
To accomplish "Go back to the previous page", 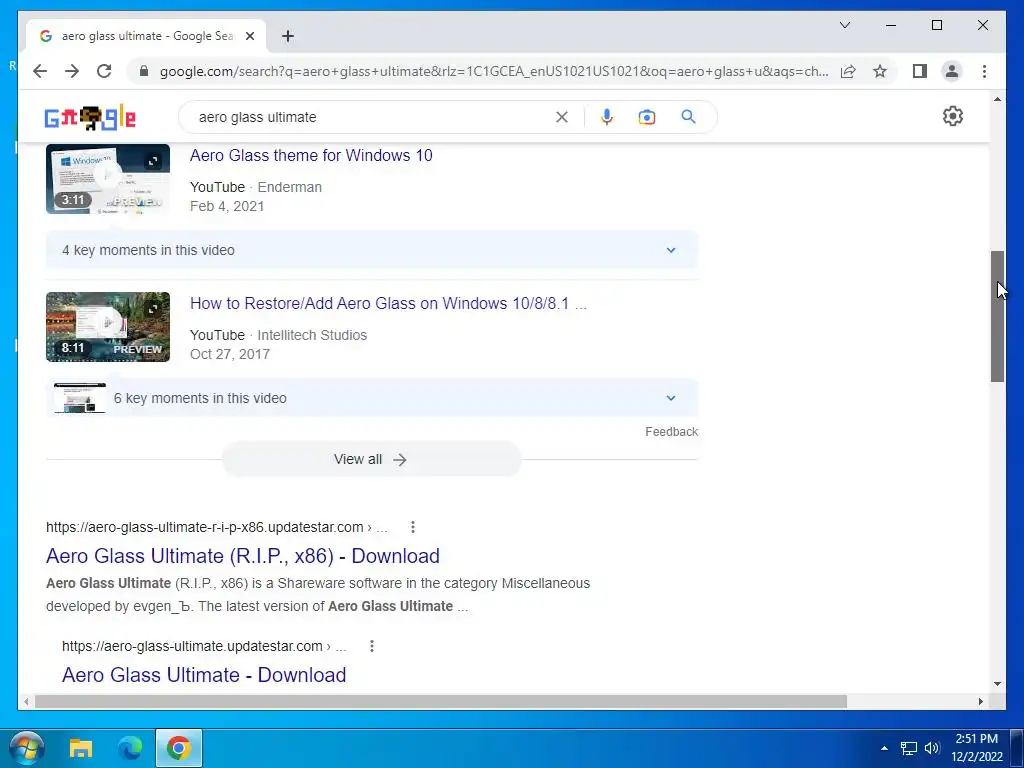I will coord(40,71).
